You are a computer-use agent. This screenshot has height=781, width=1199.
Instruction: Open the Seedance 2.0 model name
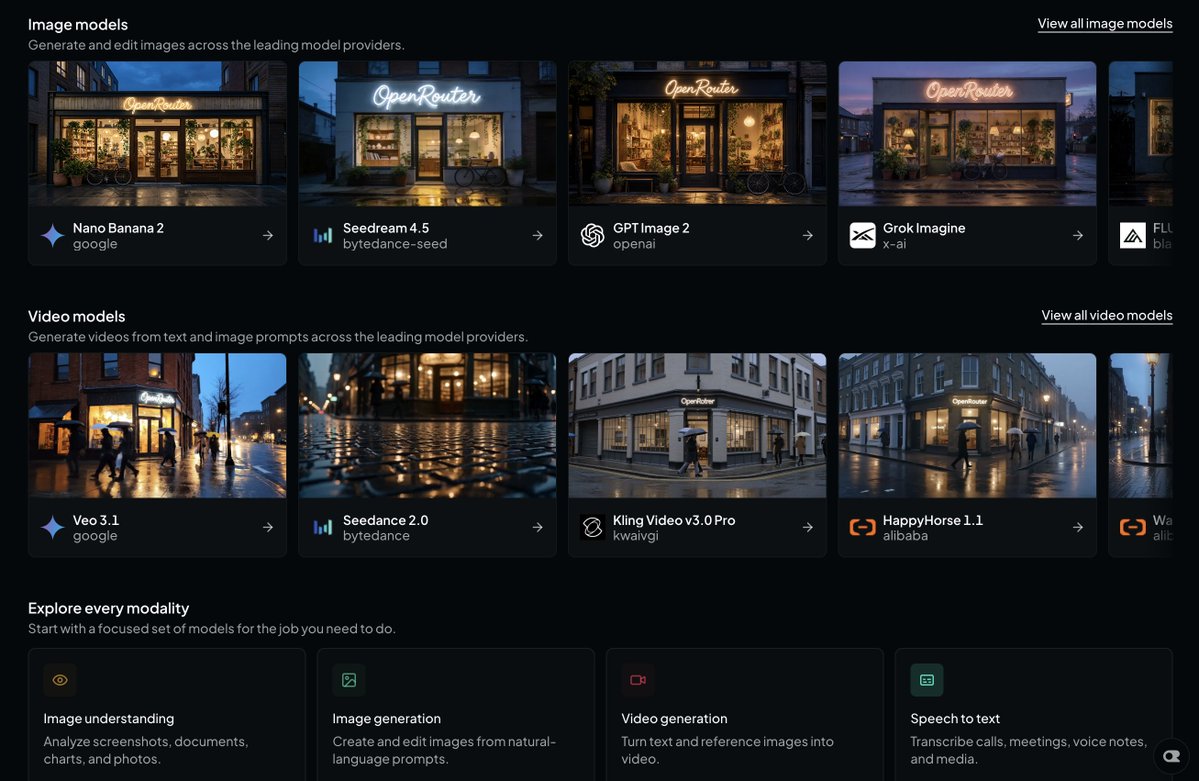[x=385, y=520]
